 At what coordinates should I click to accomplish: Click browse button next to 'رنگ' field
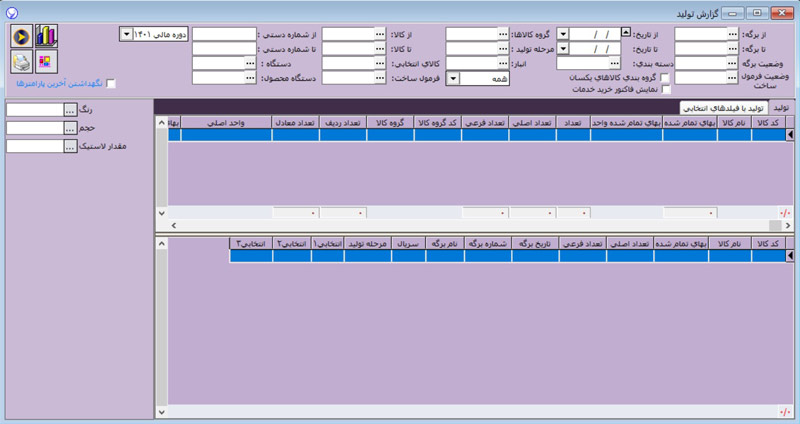point(69,110)
